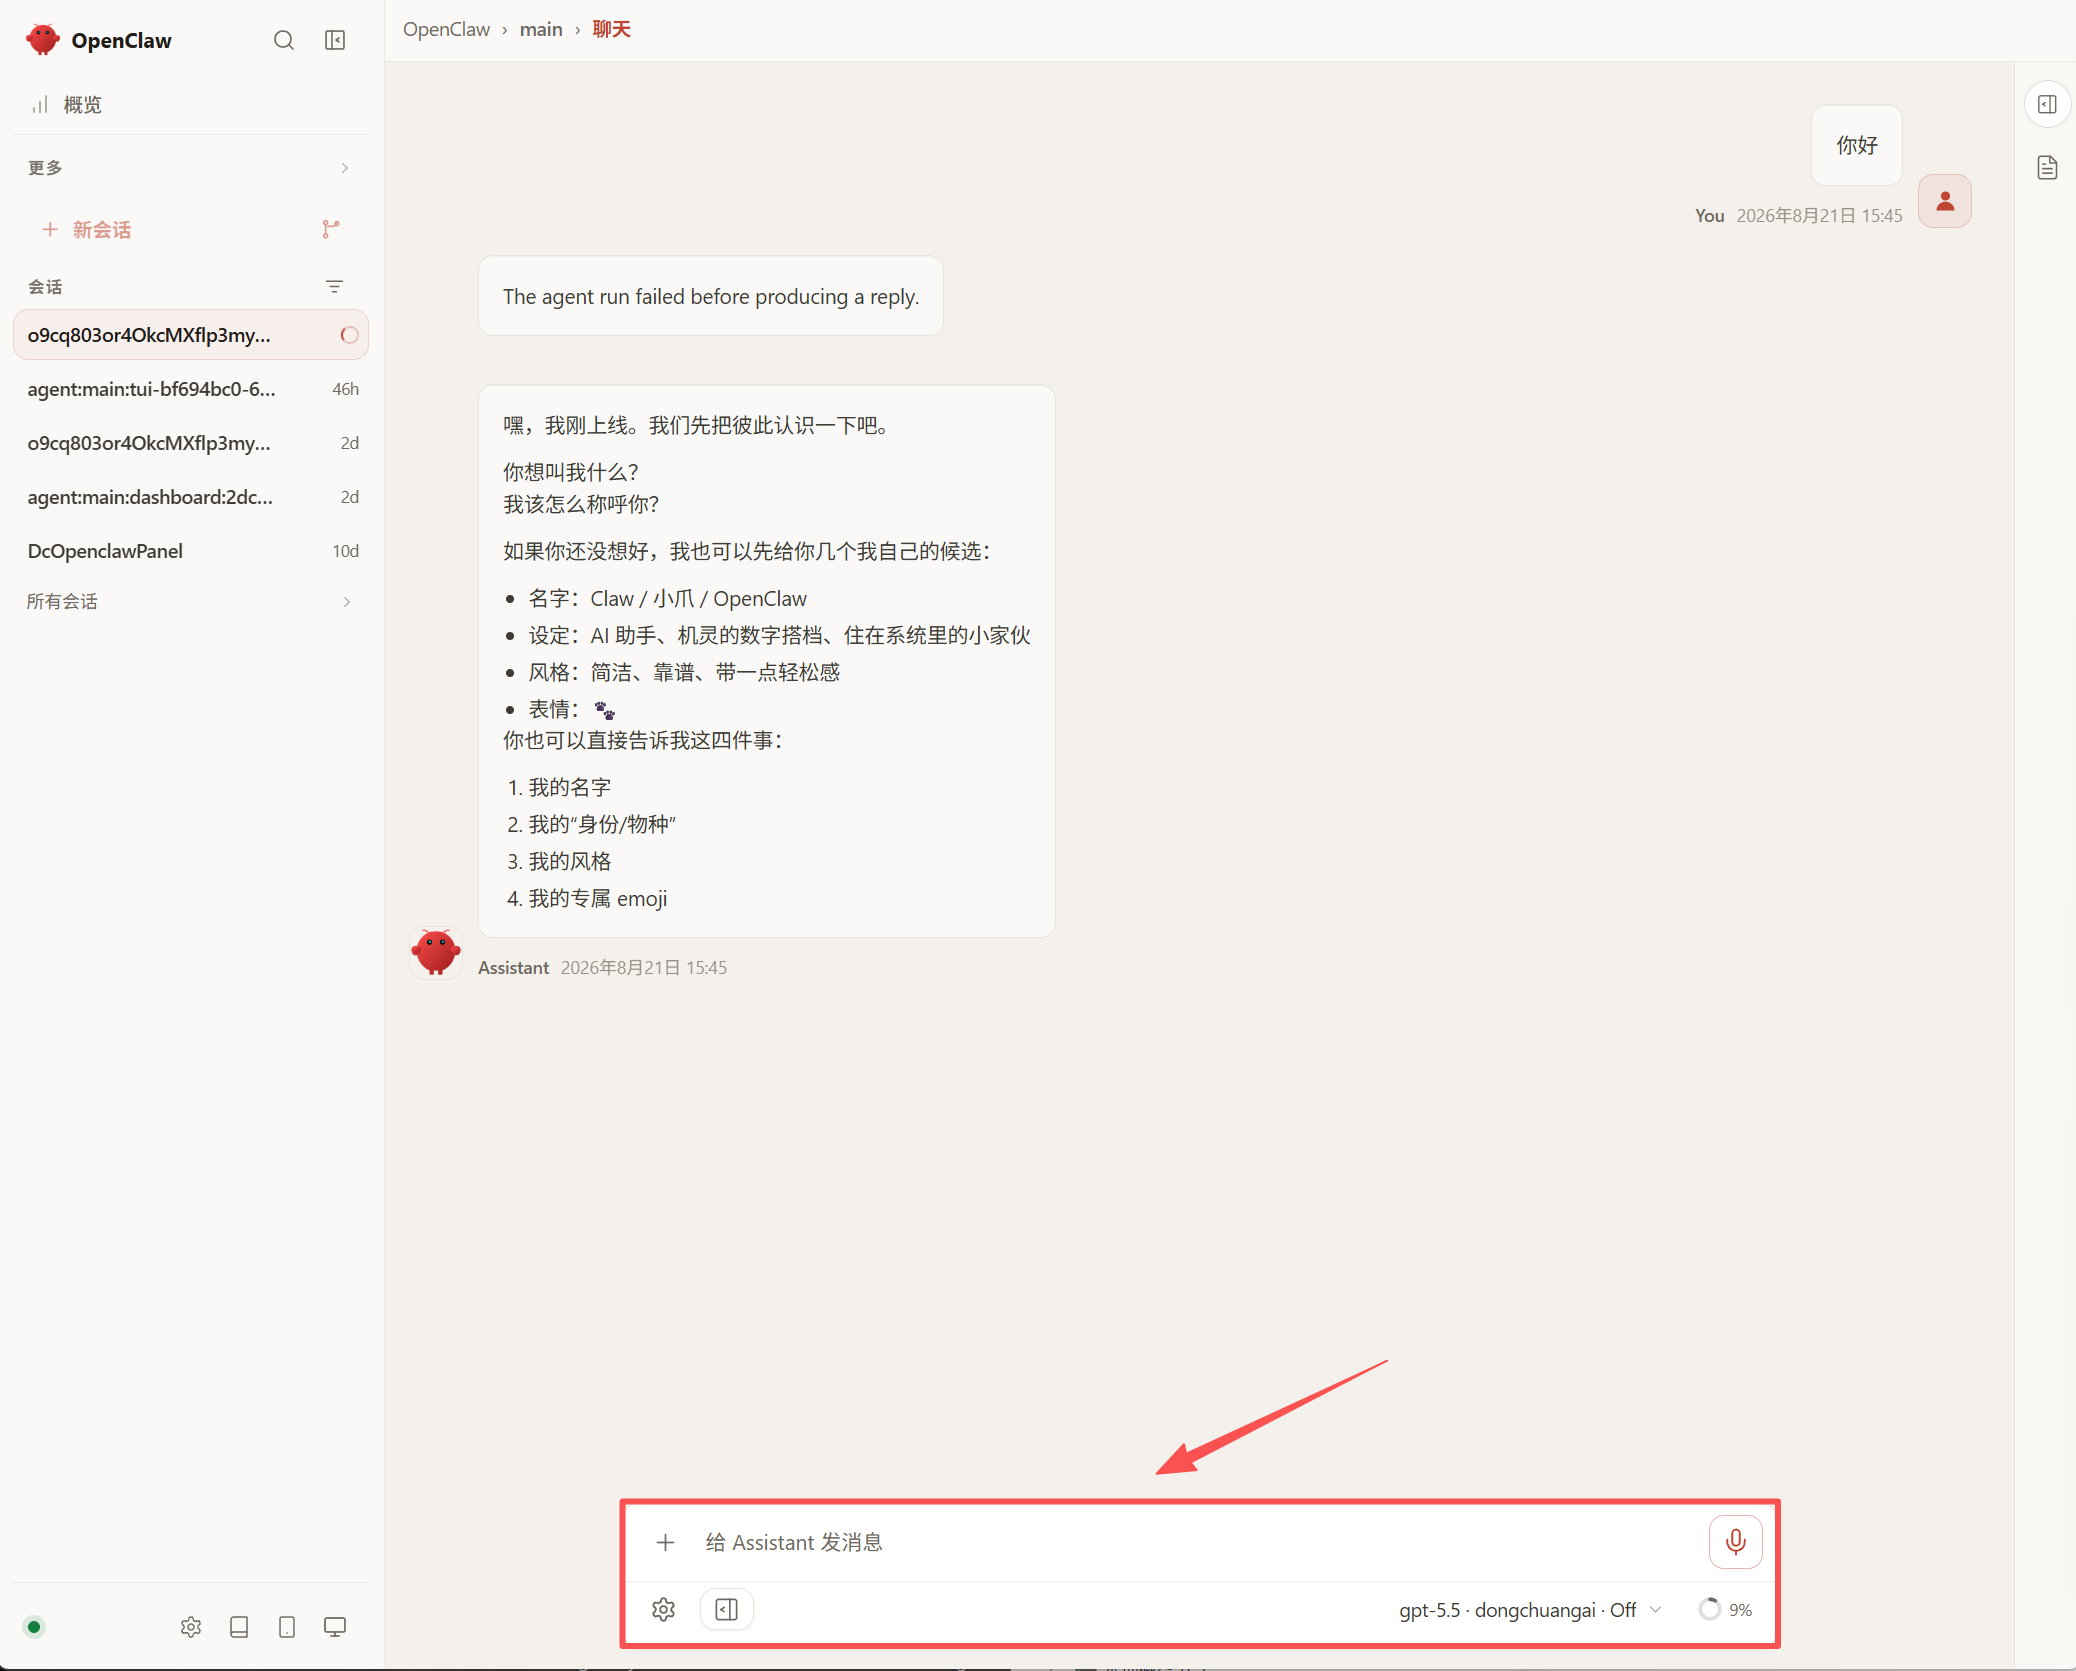Click the plus attachment icon in composer

(665, 1543)
